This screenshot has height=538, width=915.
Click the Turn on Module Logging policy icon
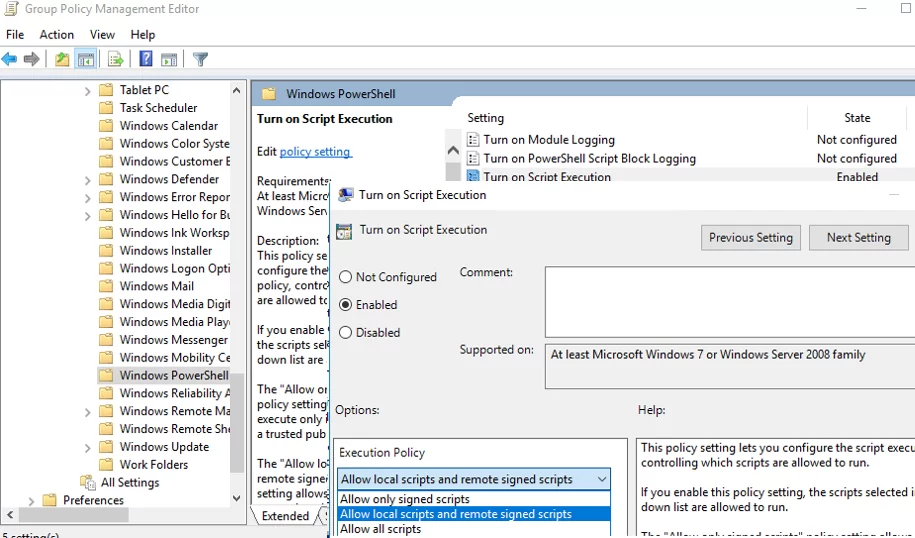pos(473,140)
